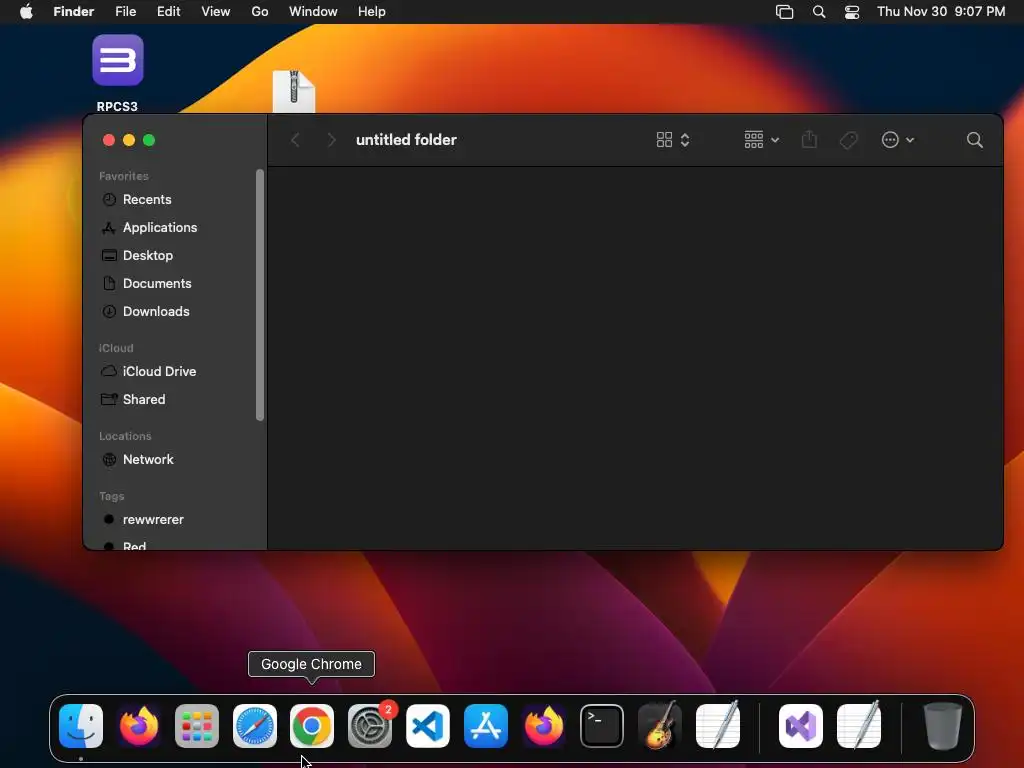This screenshot has width=1024, height=768.
Task: Open the Group By dropdown
Action: 761,140
